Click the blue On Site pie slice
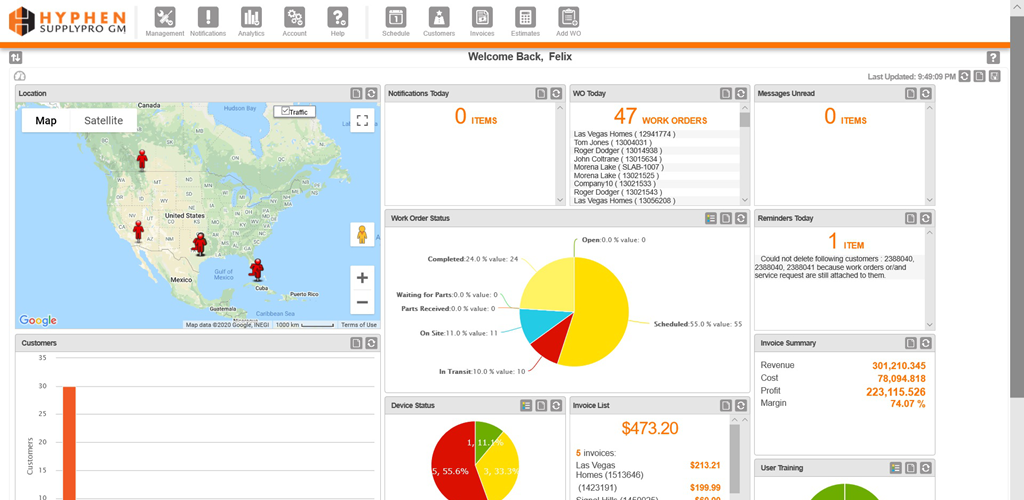The height and width of the screenshot is (500, 1024). (539, 325)
